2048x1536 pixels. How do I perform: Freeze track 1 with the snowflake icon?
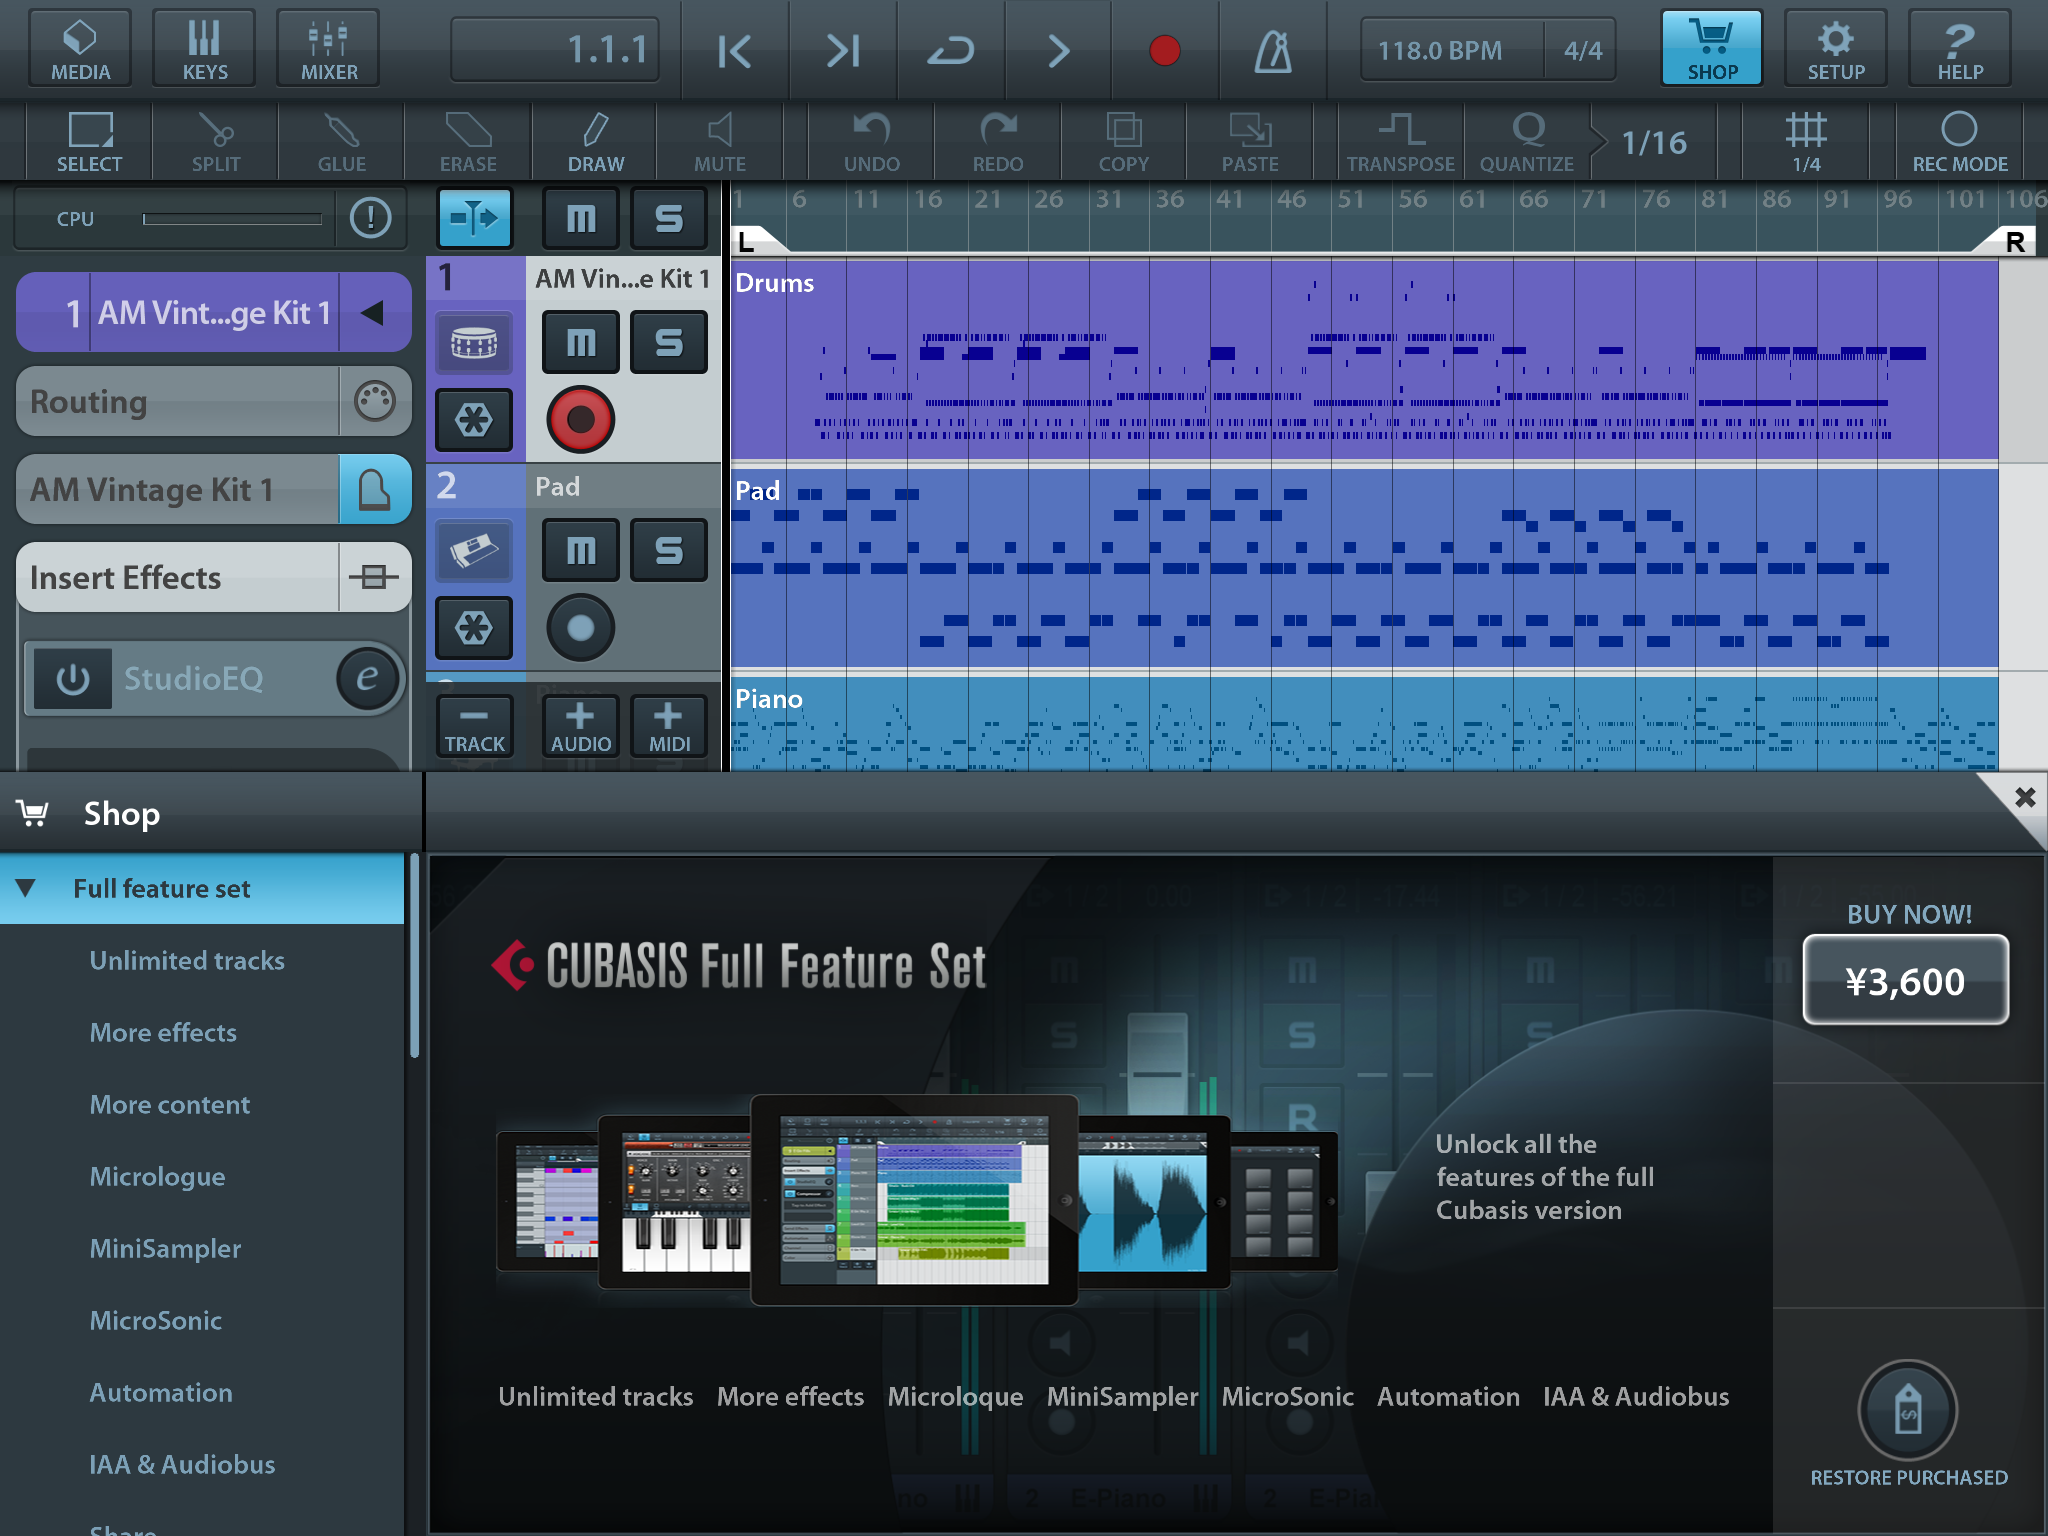coord(474,420)
